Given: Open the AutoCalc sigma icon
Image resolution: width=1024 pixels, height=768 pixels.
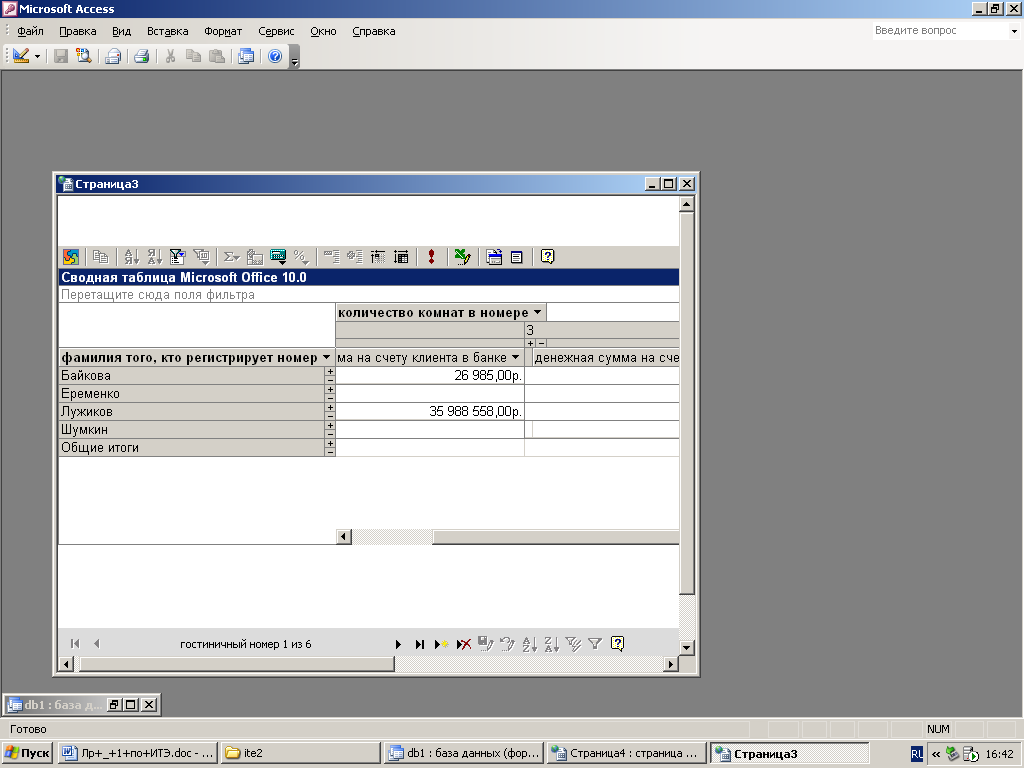Looking at the screenshot, I should [x=231, y=257].
